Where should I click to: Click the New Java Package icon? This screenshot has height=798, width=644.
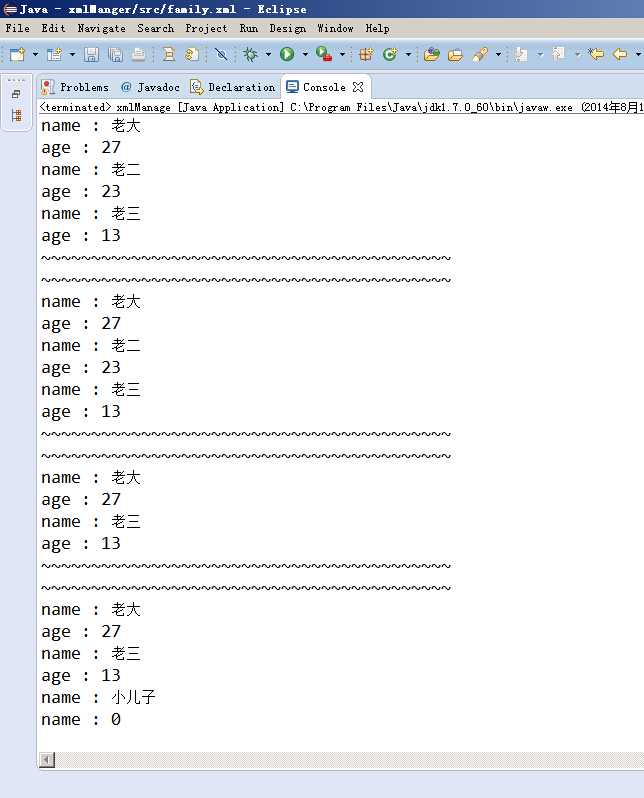tap(366, 54)
